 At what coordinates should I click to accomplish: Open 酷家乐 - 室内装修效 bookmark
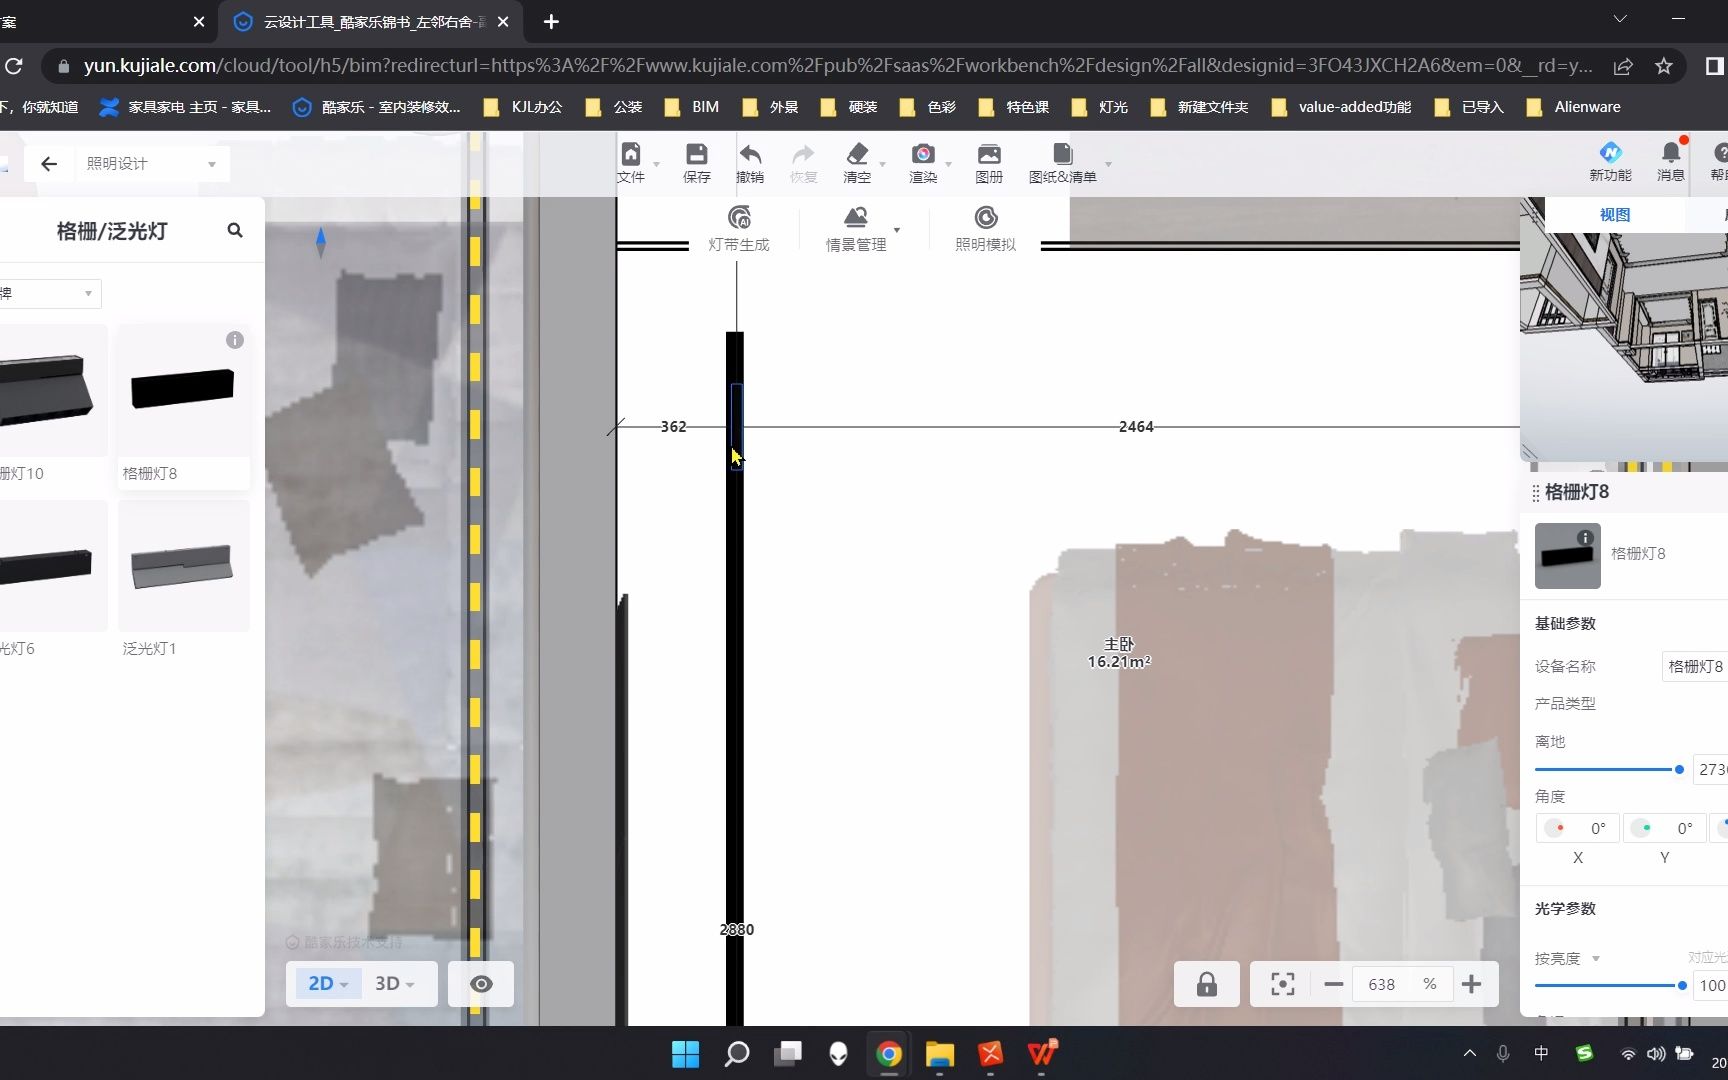376,107
